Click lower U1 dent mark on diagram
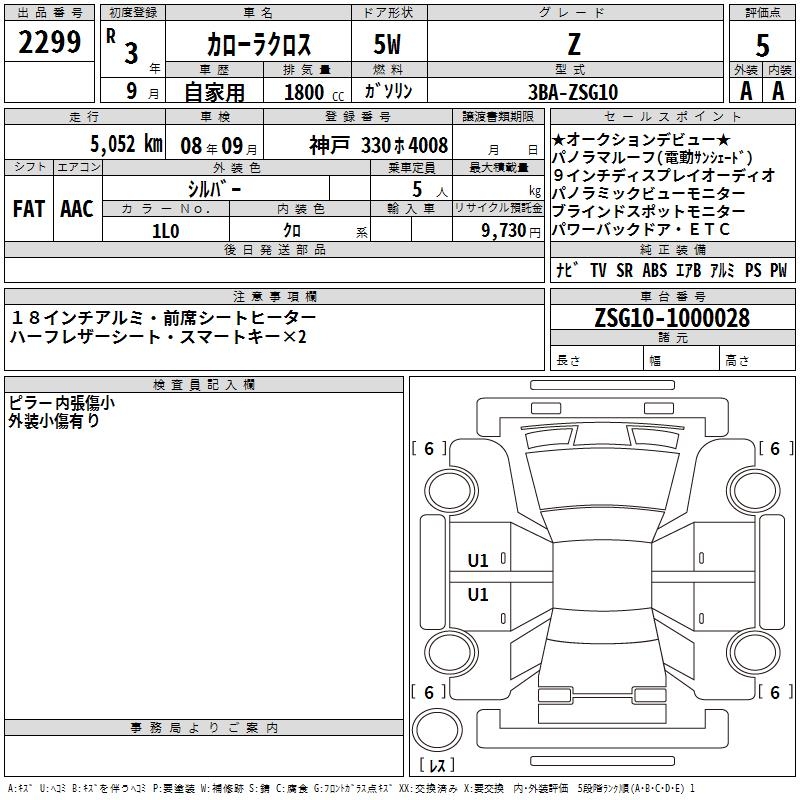The image size is (800, 800). pos(478,594)
